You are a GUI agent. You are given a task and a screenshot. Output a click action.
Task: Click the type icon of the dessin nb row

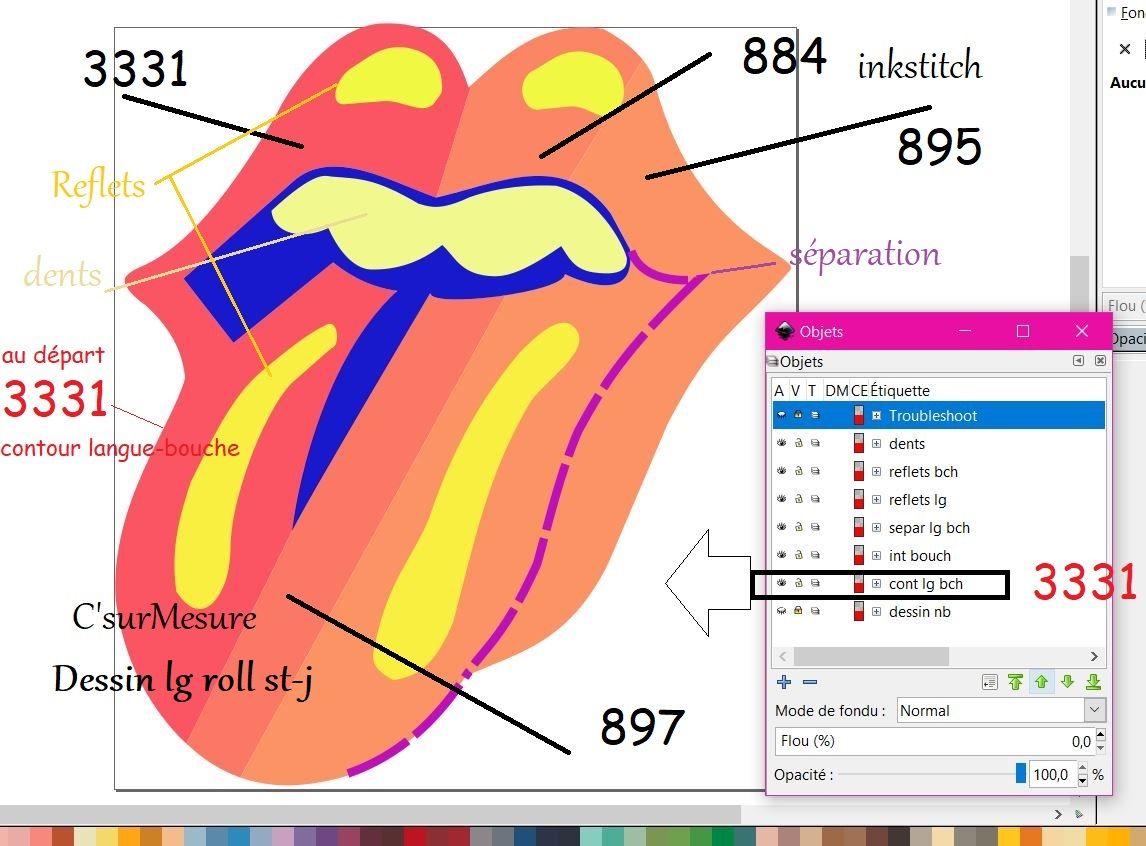click(x=815, y=611)
